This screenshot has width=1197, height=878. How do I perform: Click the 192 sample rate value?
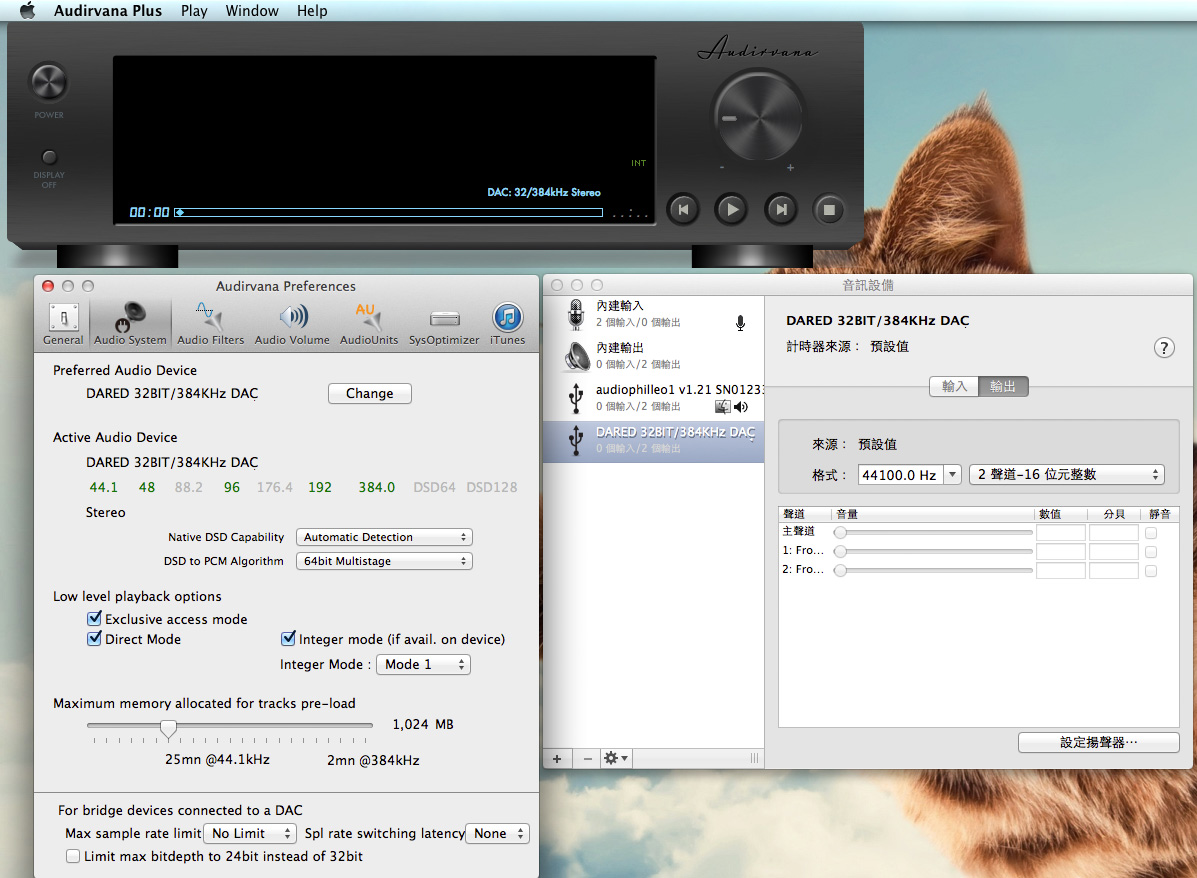tap(320, 487)
